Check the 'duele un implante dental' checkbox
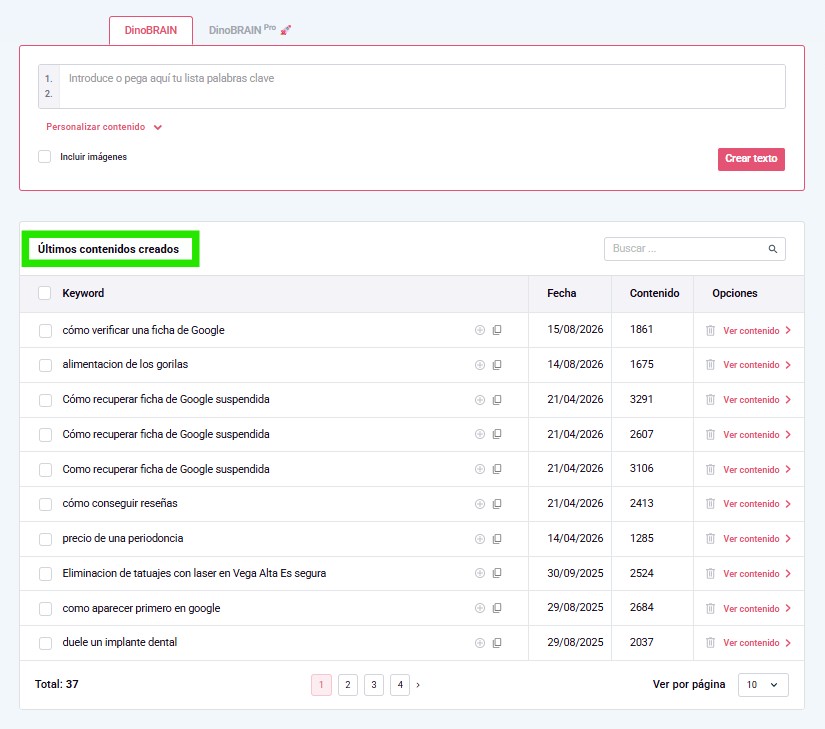The image size is (825, 729). (46, 643)
